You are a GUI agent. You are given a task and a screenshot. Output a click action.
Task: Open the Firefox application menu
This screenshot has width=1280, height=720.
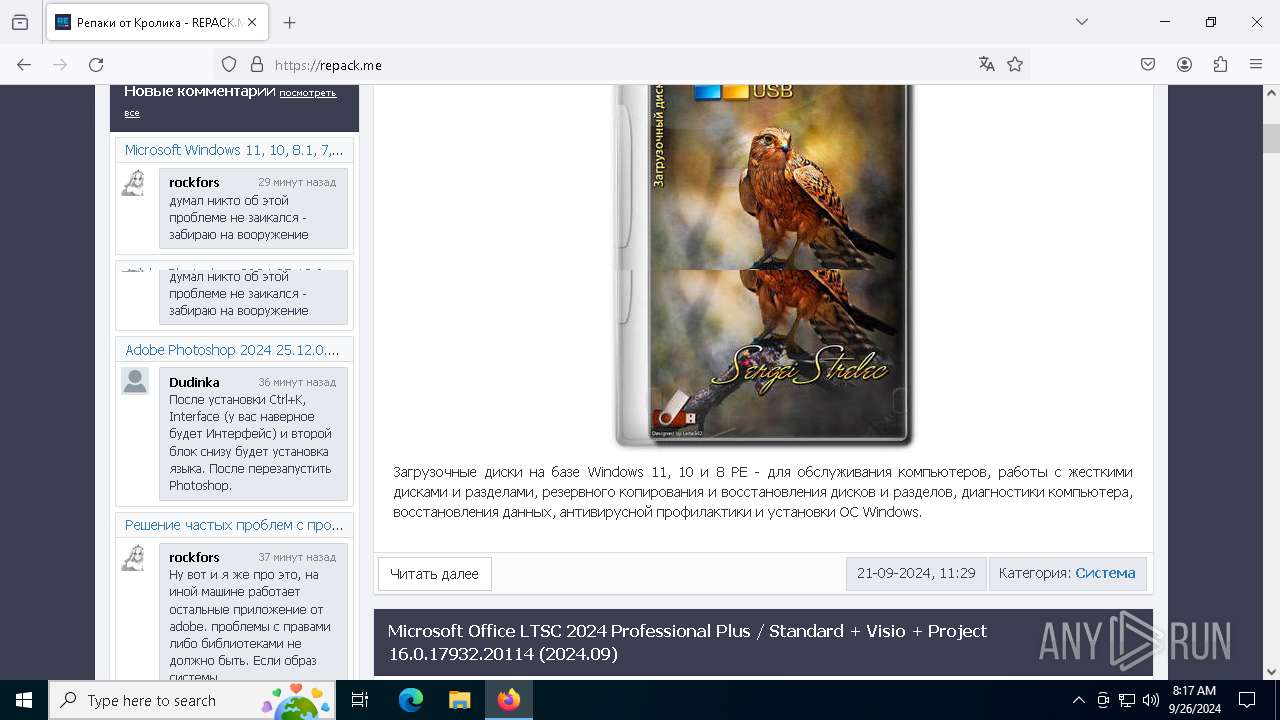(x=1256, y=64)
